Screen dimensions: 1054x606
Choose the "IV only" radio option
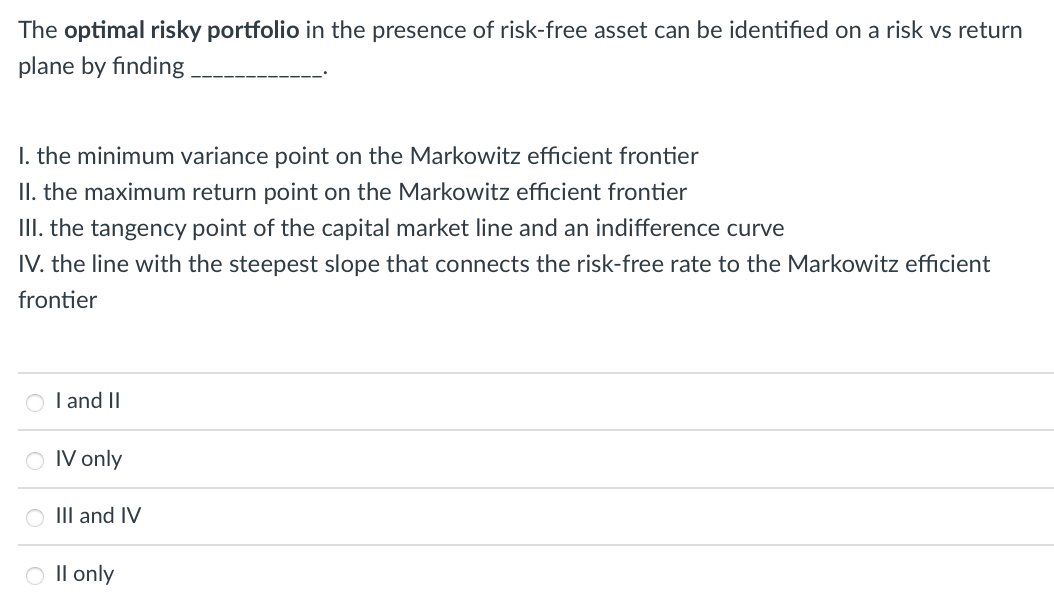[35, 460]
